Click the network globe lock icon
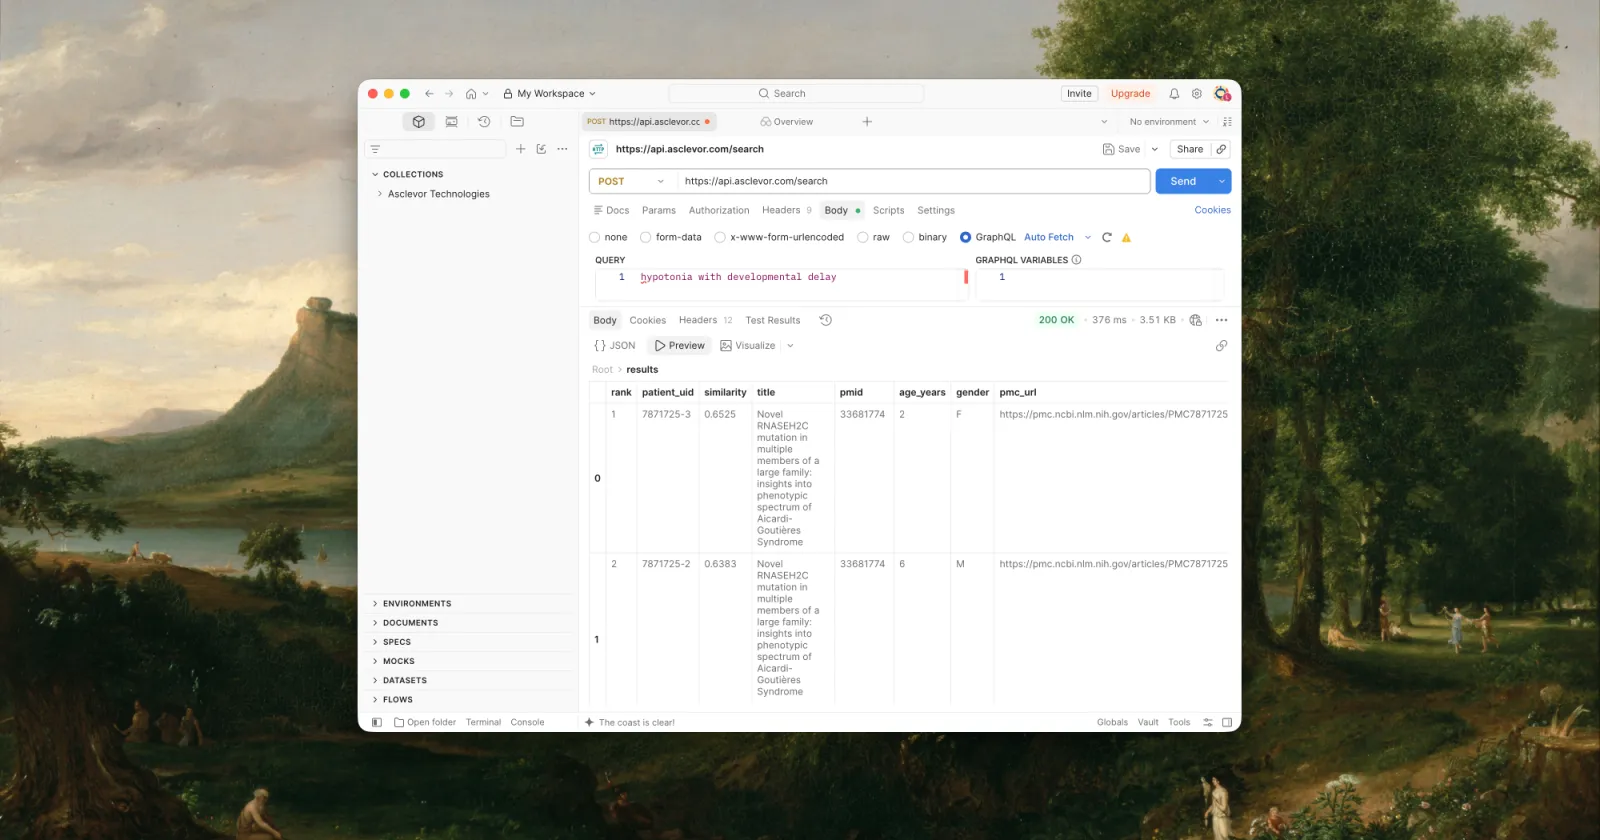 click(1195, 320)
